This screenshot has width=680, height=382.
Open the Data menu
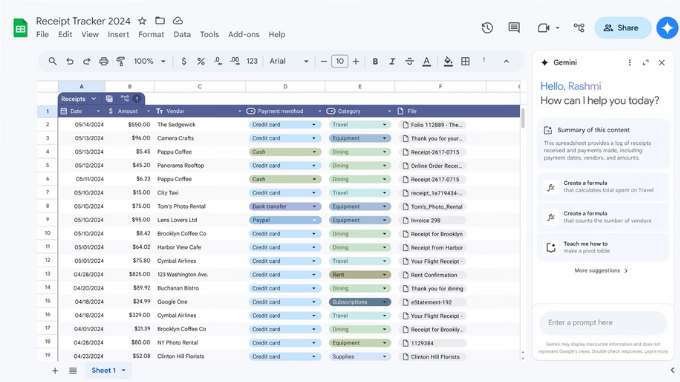182,34
